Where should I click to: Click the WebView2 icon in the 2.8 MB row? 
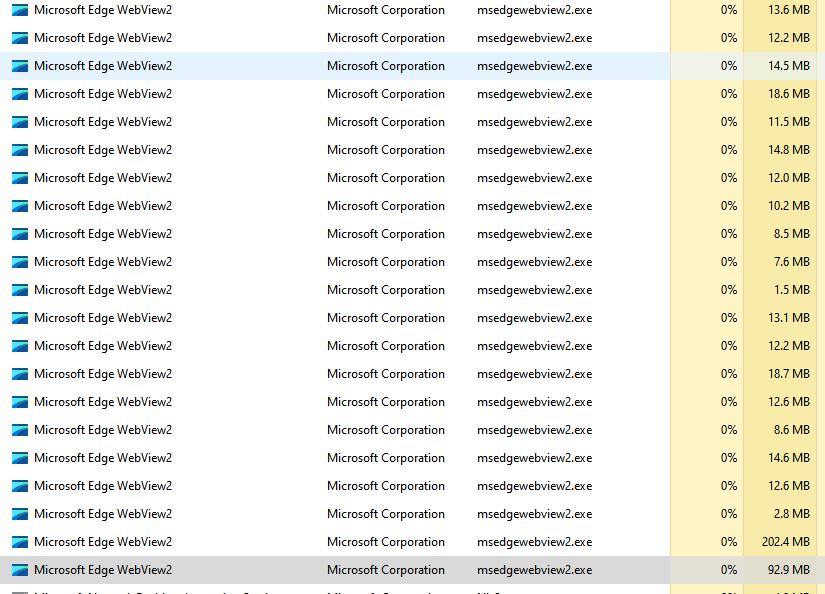[x=20, y=514]
